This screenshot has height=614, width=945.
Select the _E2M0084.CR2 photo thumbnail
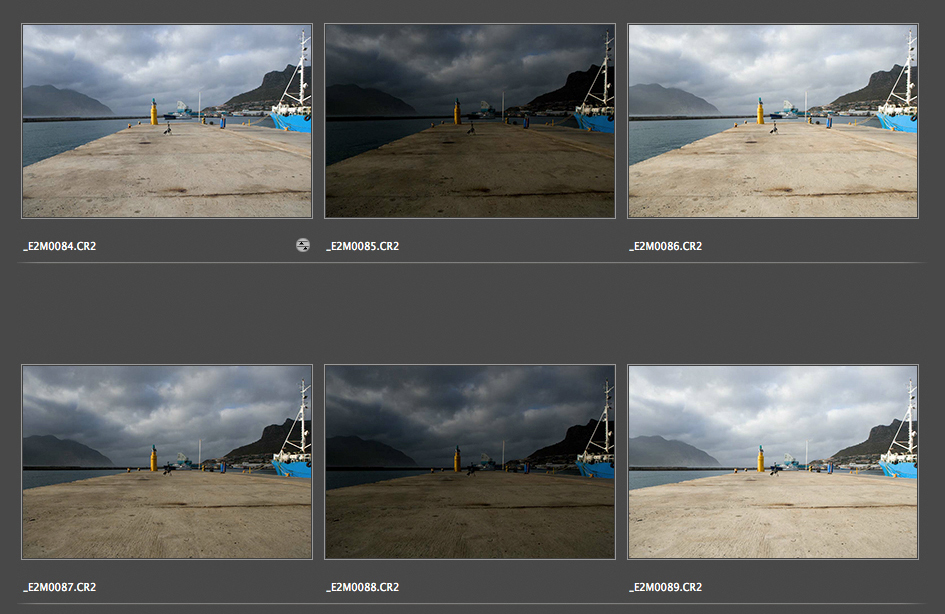[x=166, y=121]
